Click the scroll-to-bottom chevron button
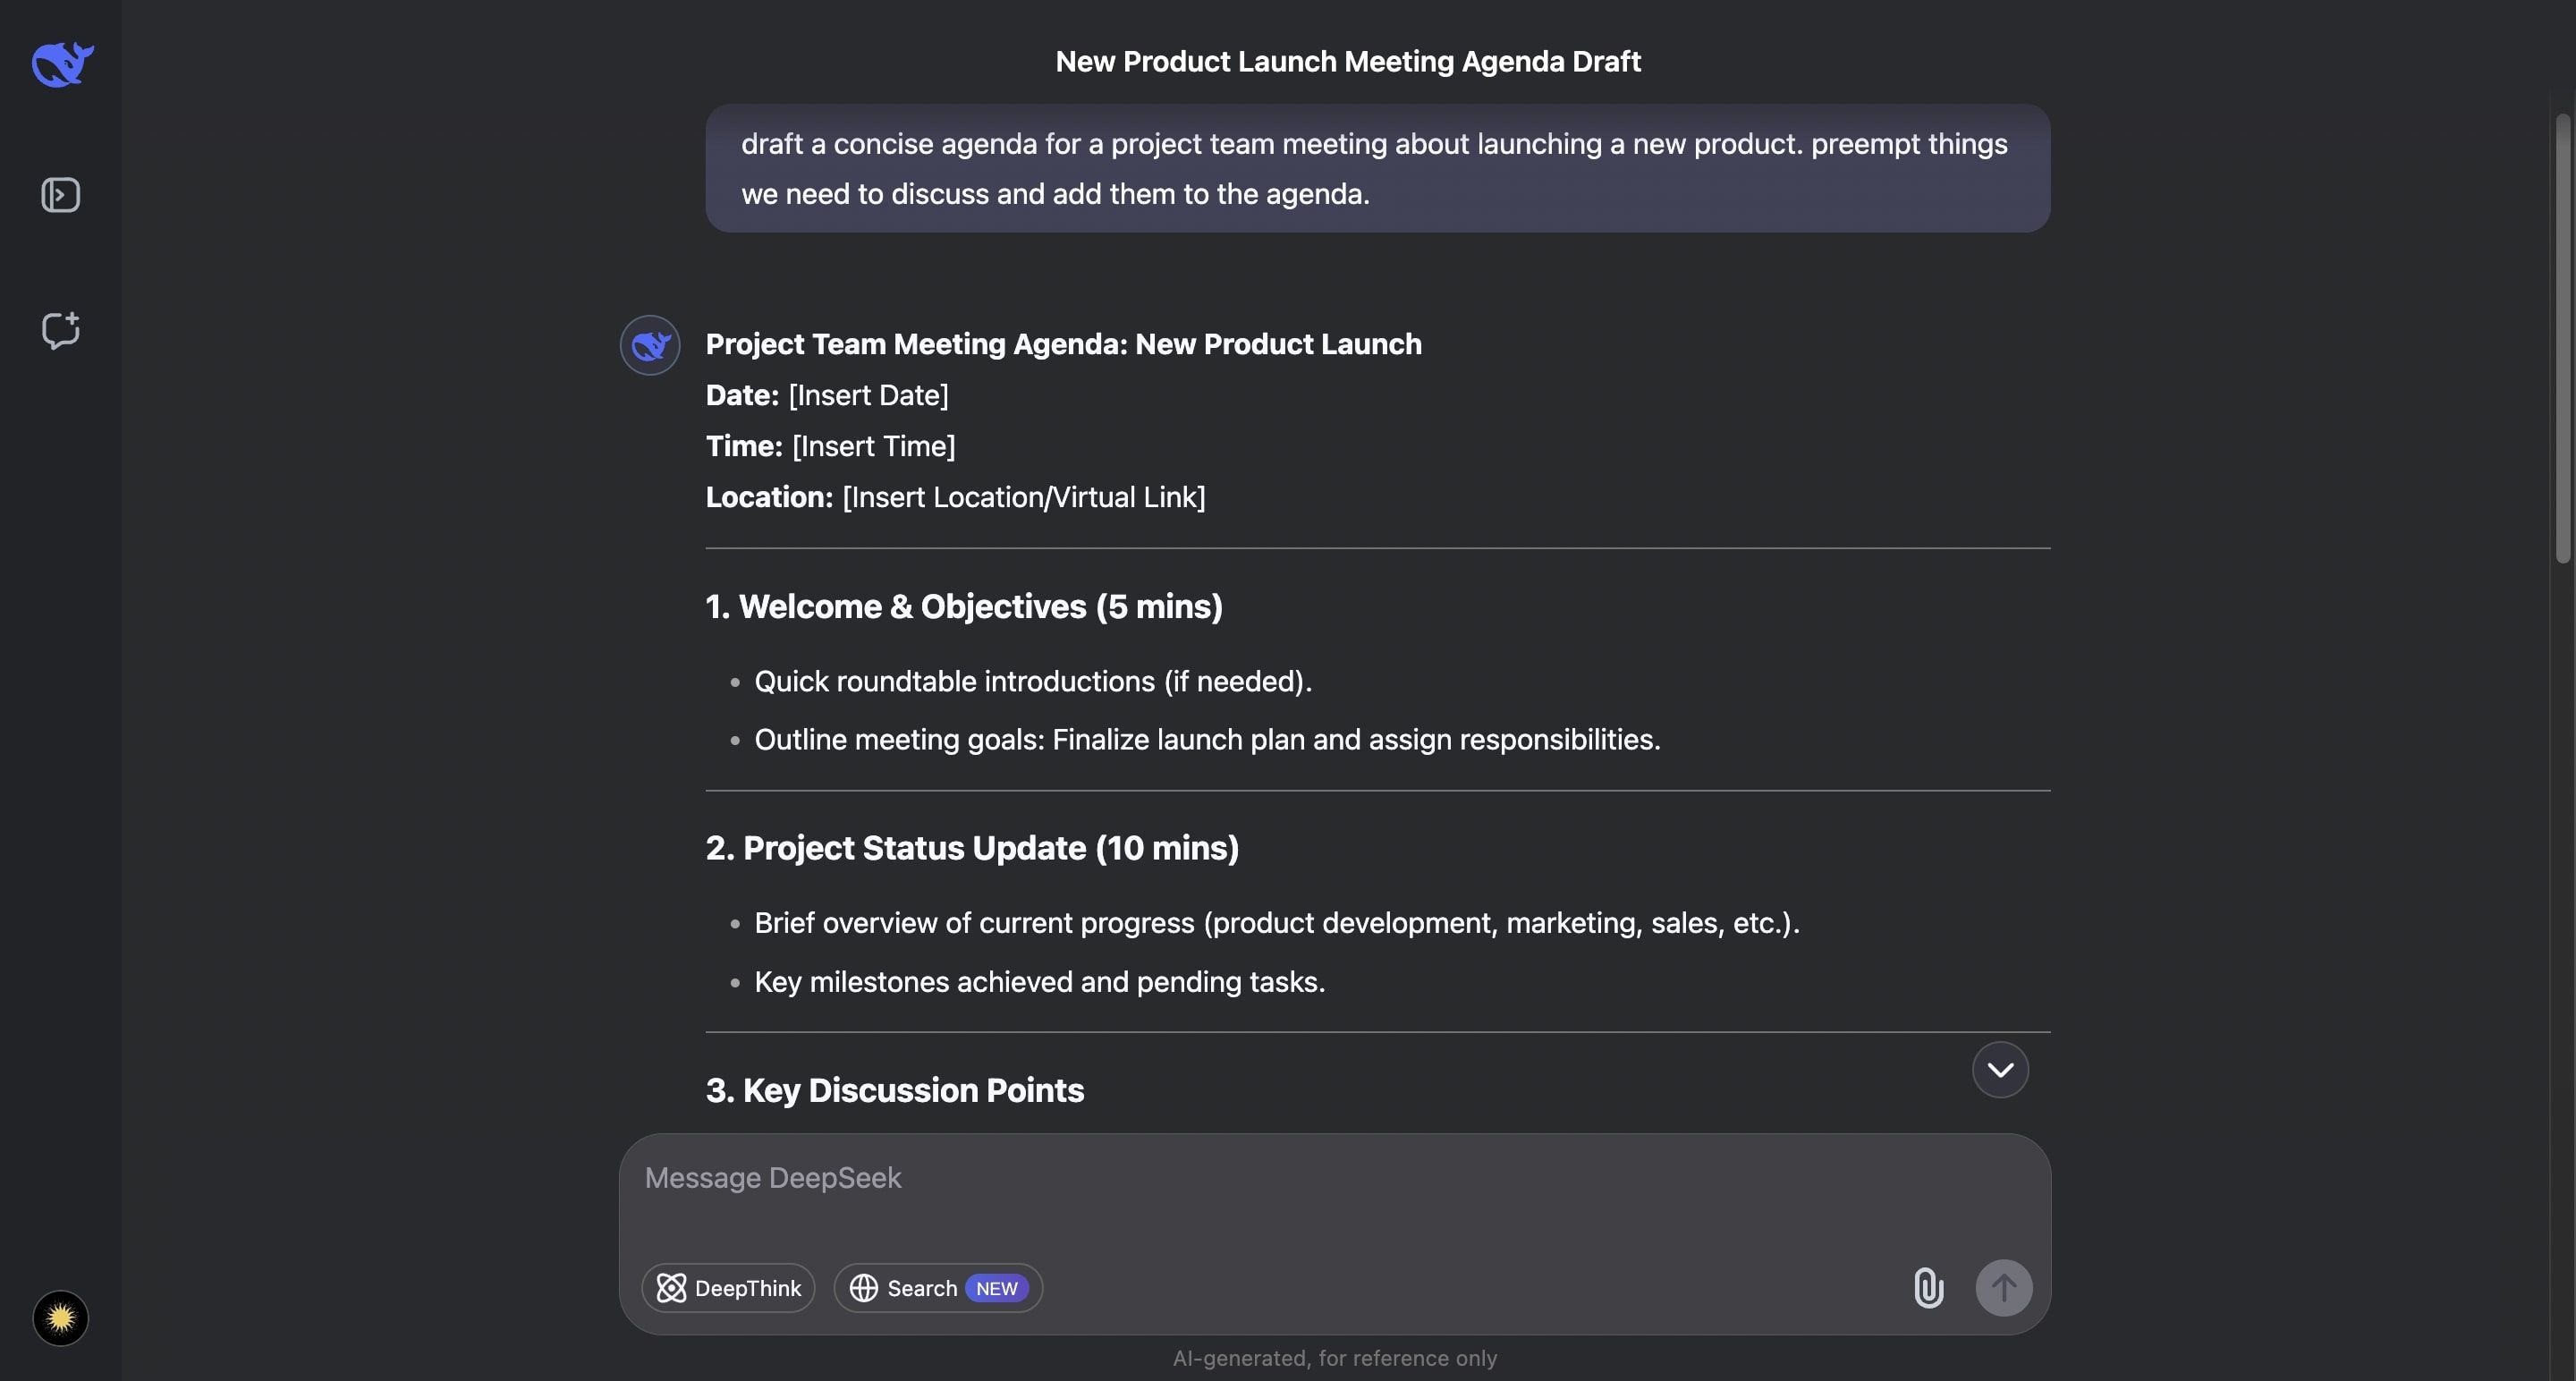 coord(2000,1070)
